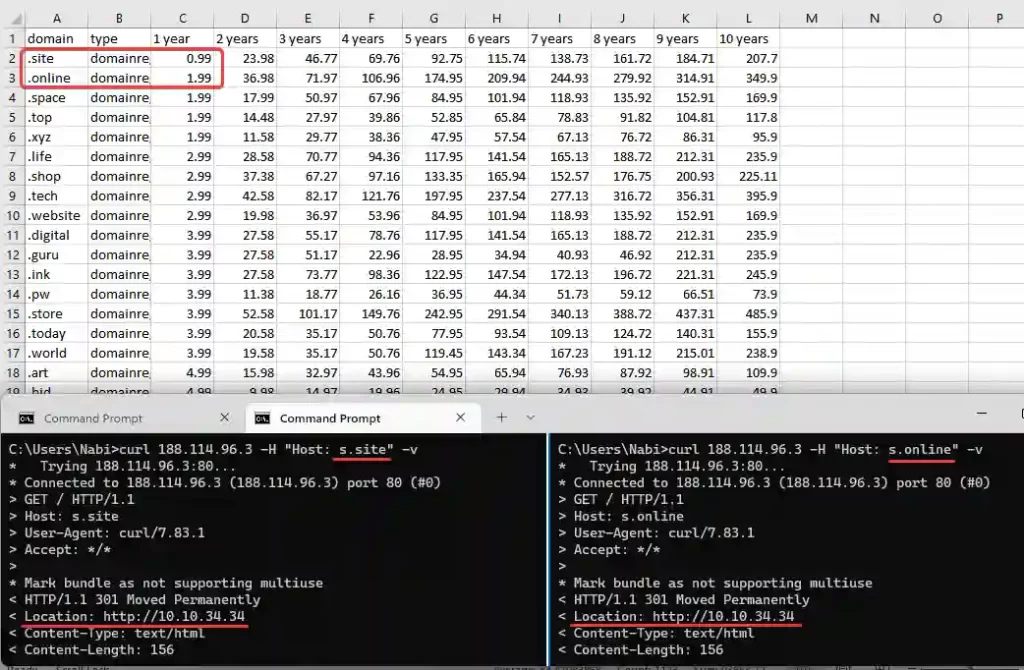The width and height of the screenshot is (1024, 670).
Task: Select column C header
Action: (x=182, y=19)
